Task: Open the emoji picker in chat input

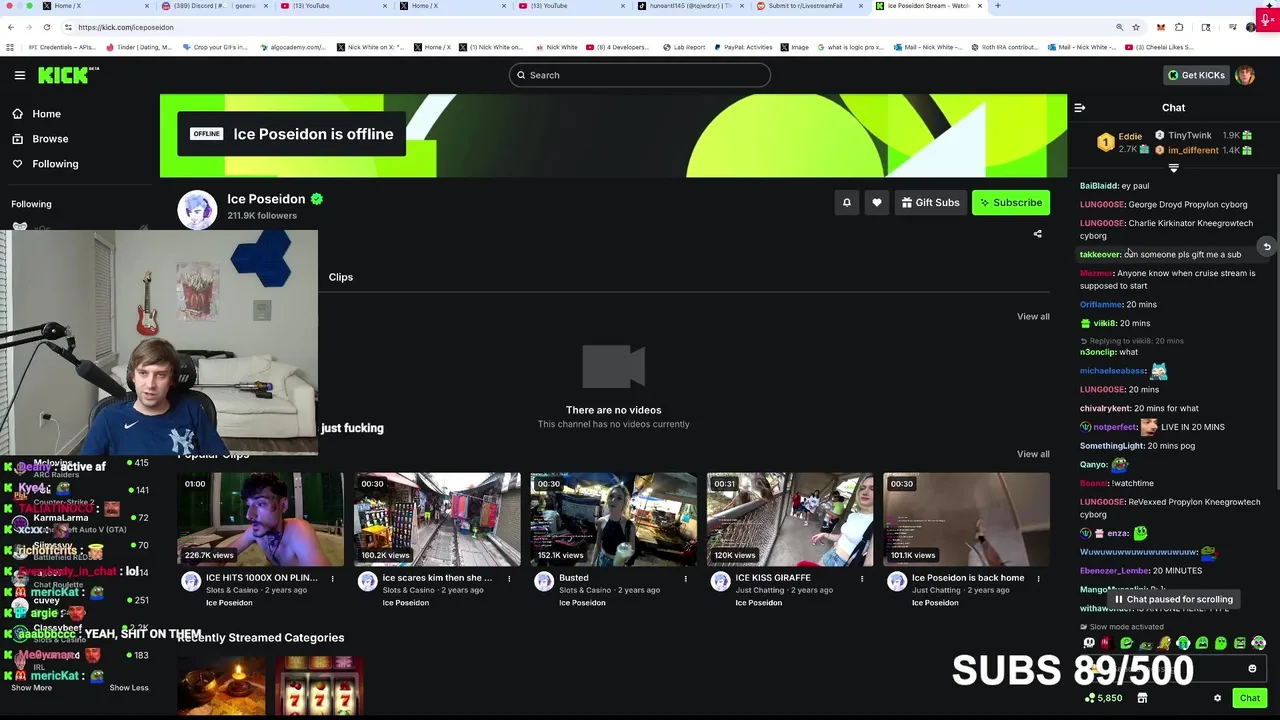Action: [x=1252, y=669]
